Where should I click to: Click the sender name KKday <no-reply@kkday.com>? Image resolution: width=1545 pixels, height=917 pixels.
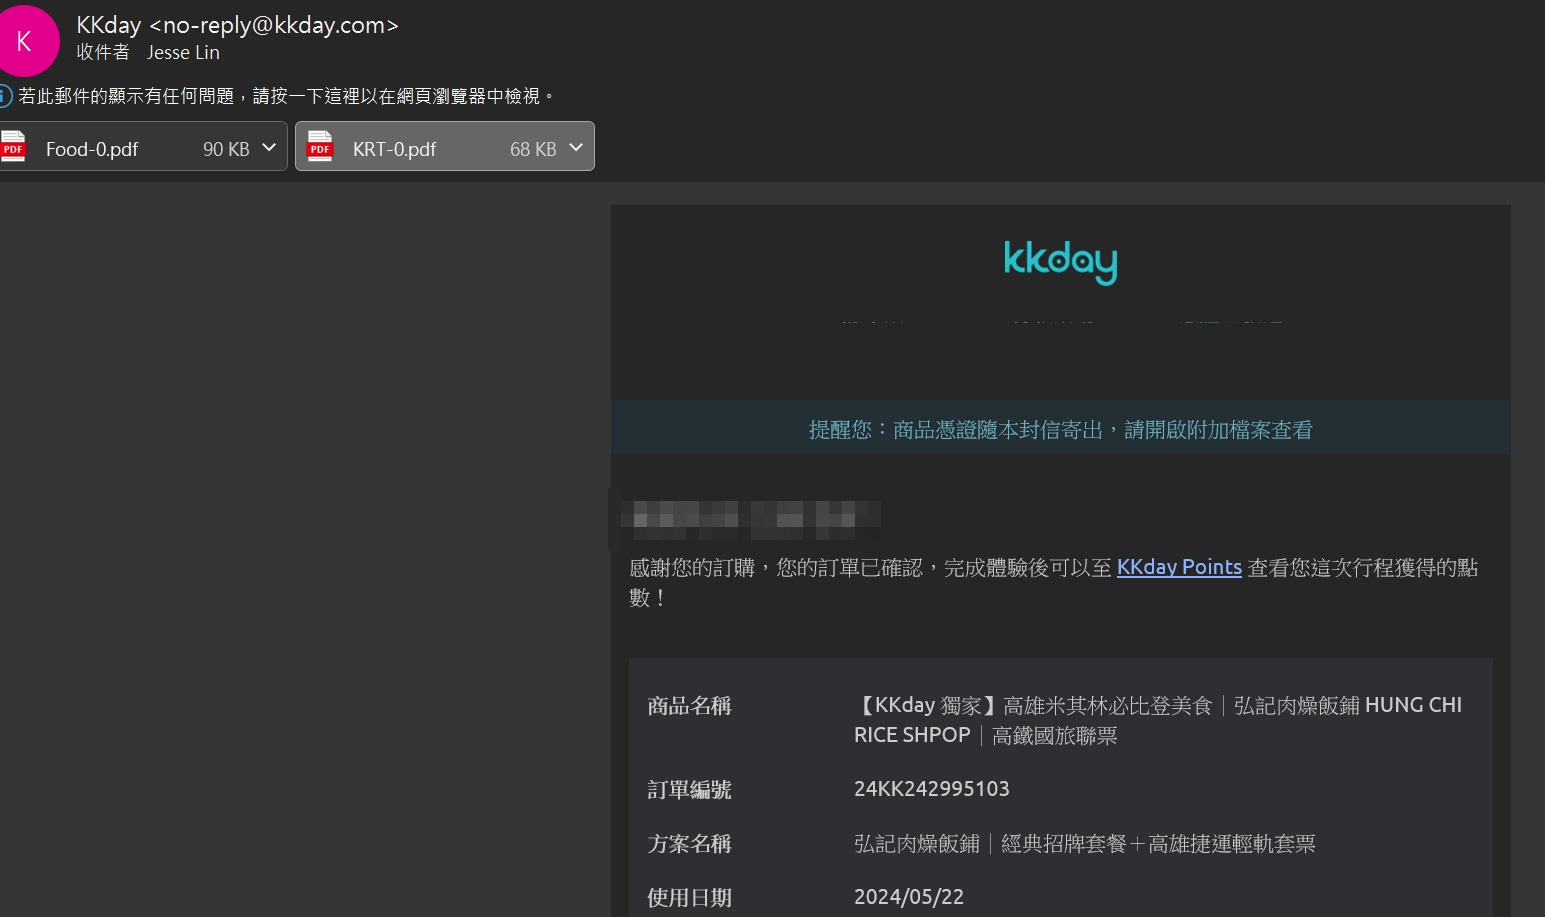238,25
